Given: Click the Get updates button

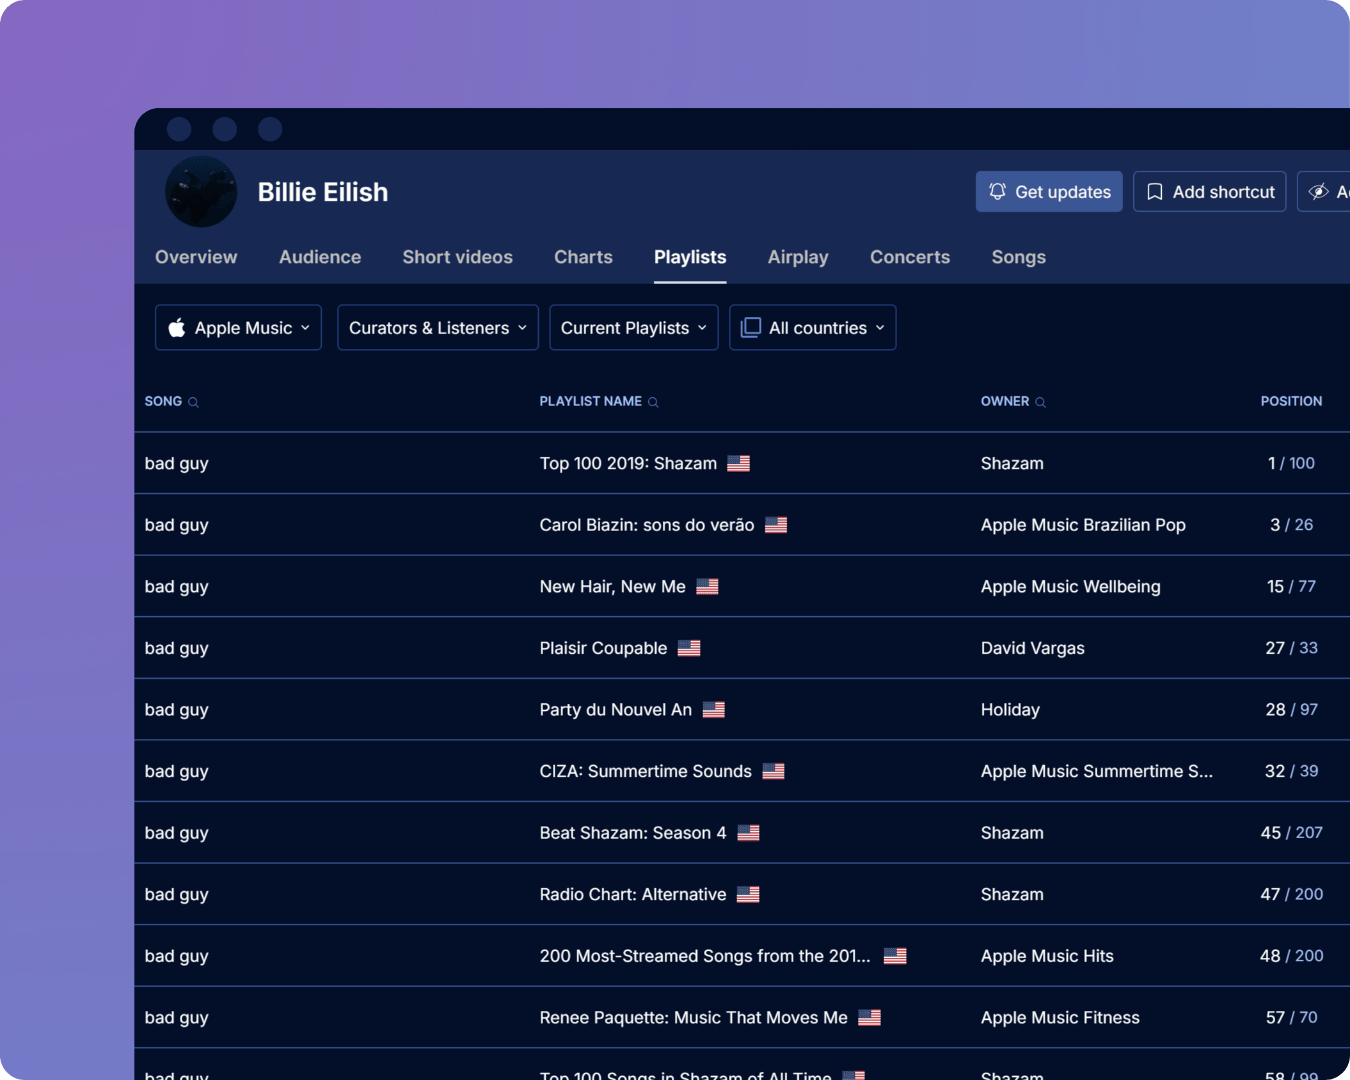Looking at the screenshot, I should coord(1049,191).
